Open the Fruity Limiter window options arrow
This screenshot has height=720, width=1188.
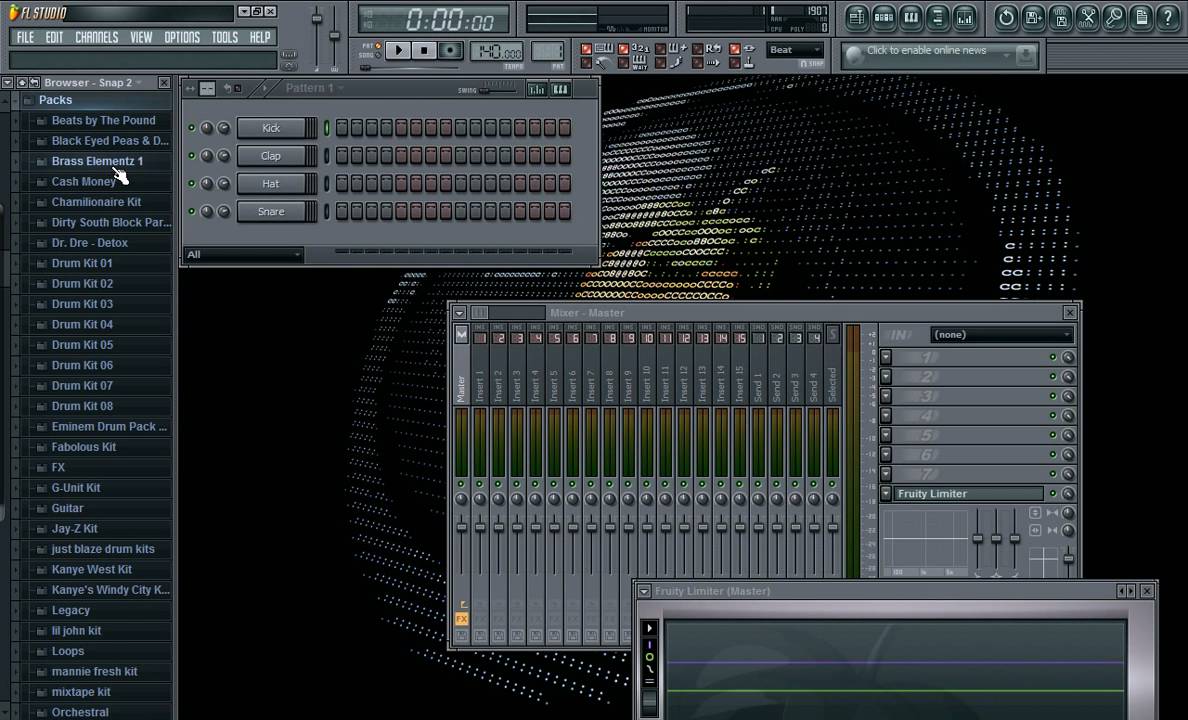click(644, 591)
